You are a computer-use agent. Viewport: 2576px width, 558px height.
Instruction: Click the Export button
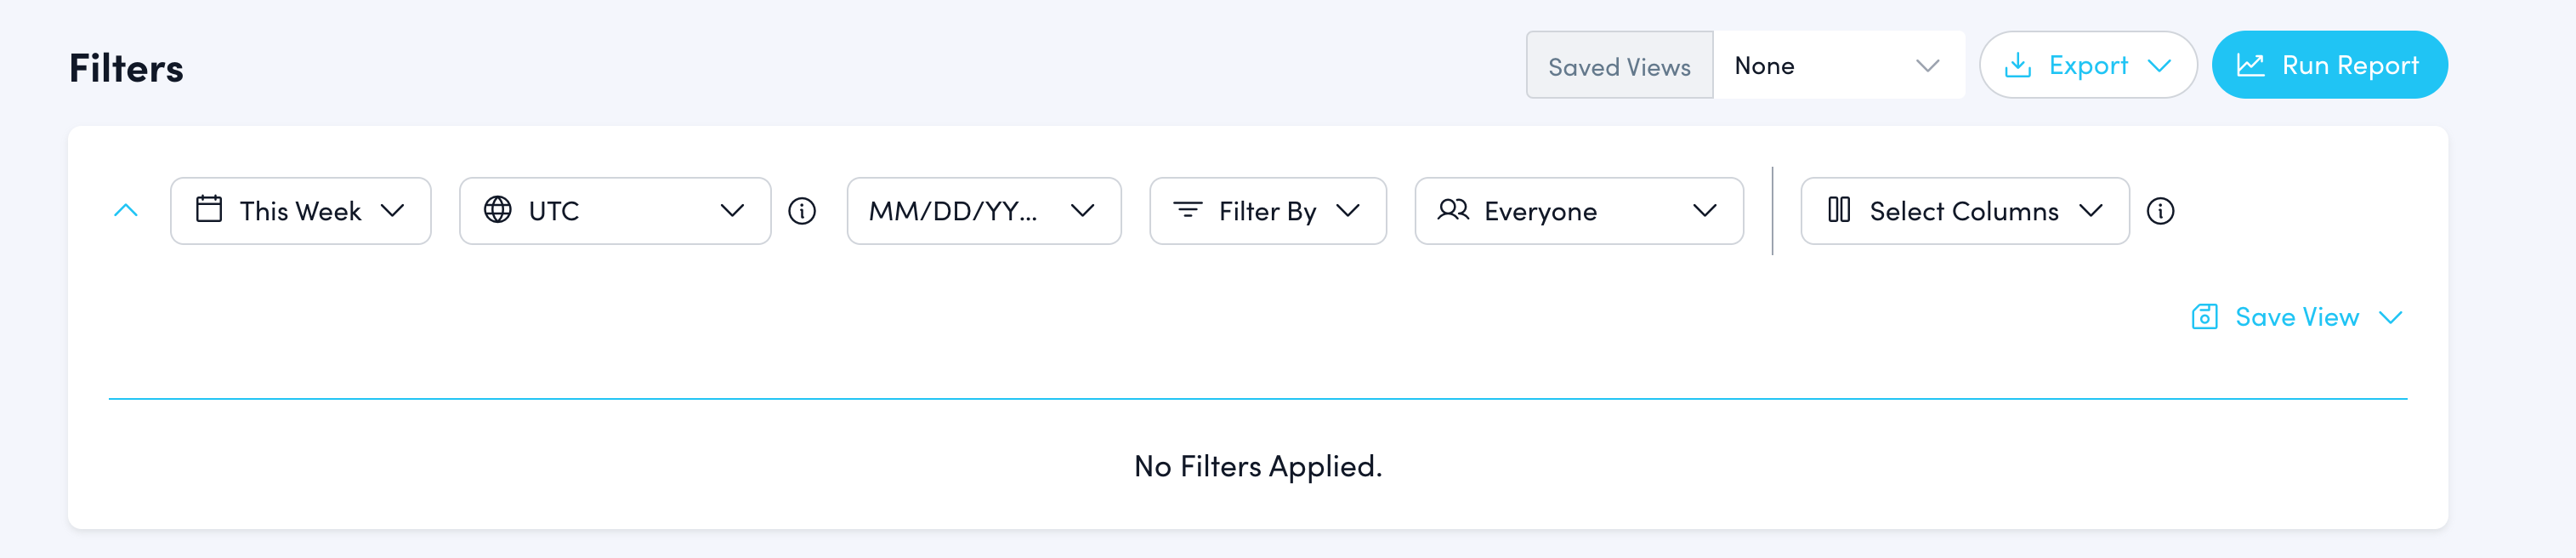pos(2087,64)
